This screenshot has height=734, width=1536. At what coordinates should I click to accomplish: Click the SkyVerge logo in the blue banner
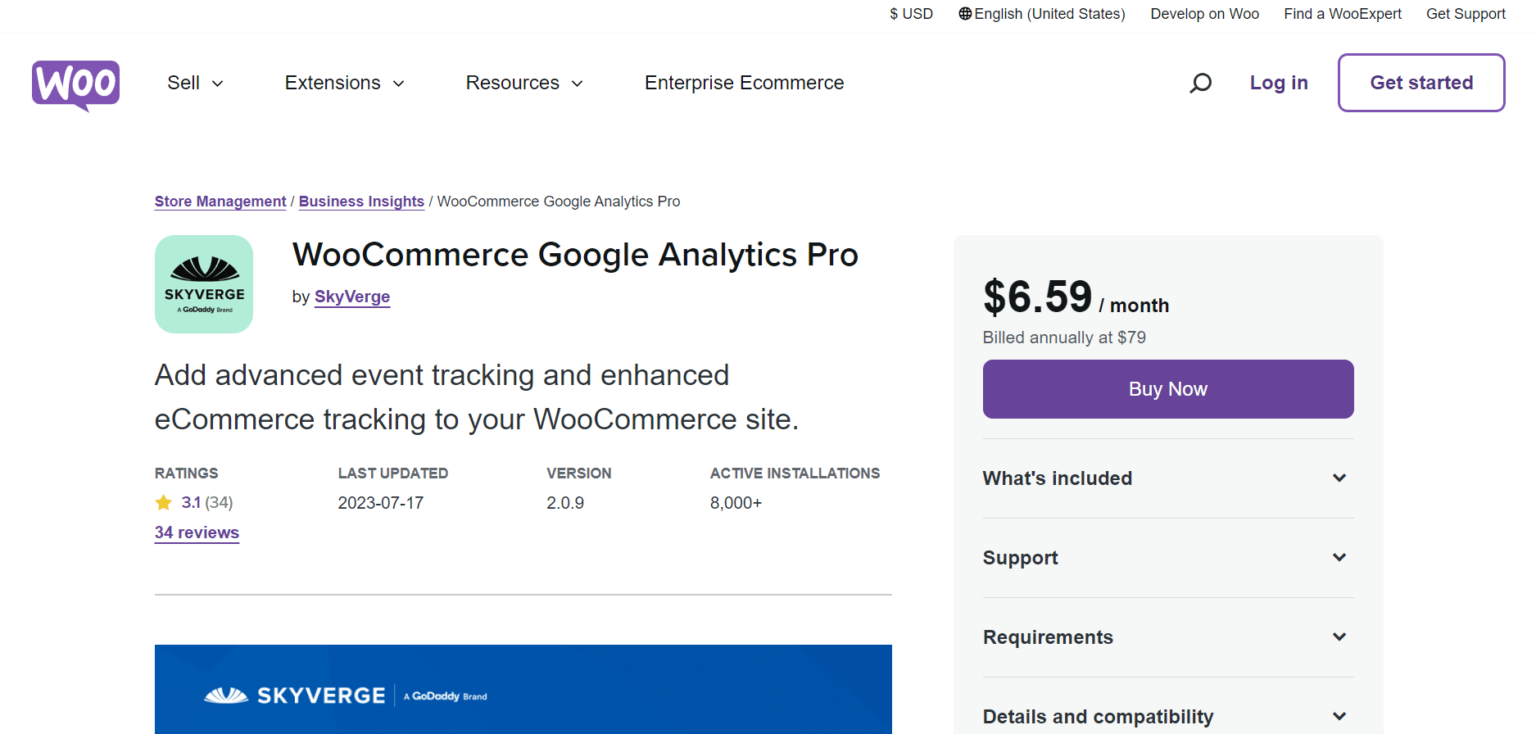click(x=296, y=694)
